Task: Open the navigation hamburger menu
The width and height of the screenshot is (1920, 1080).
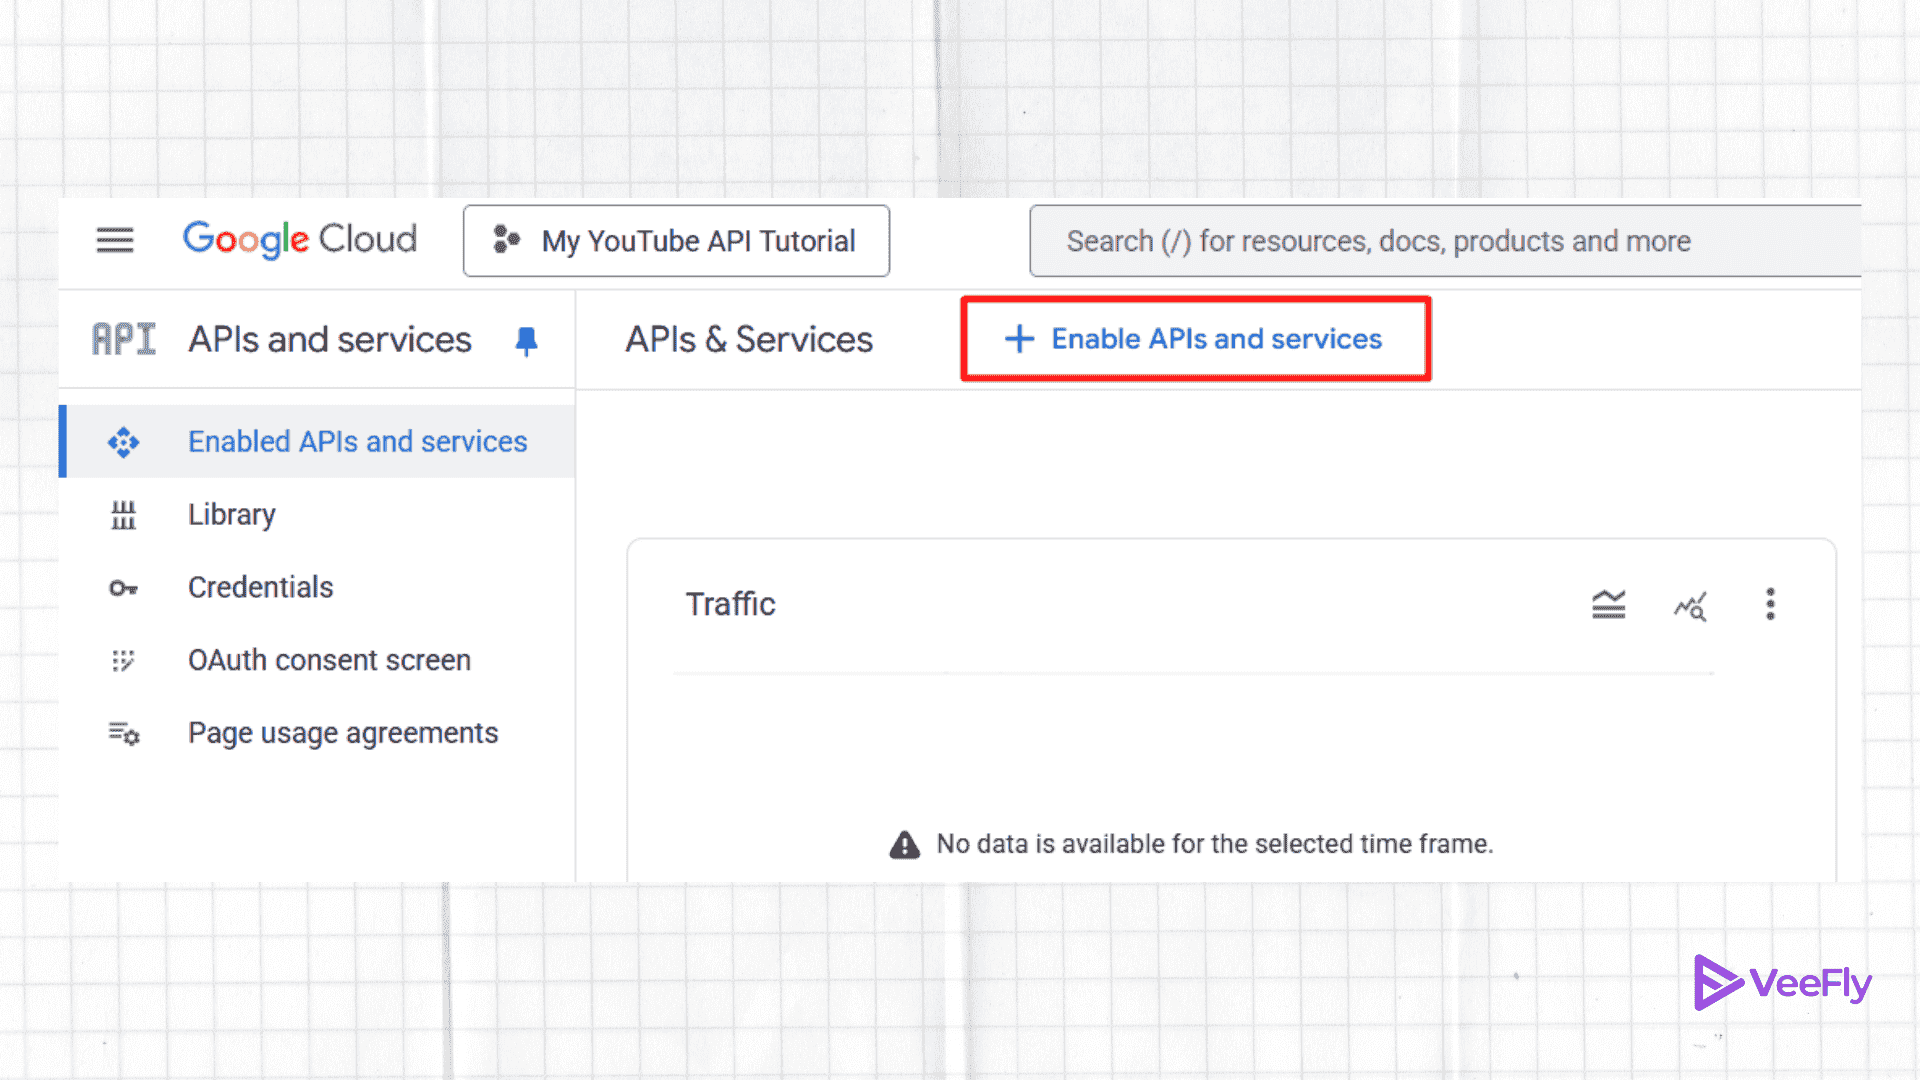Action: (x=114, y=240)
